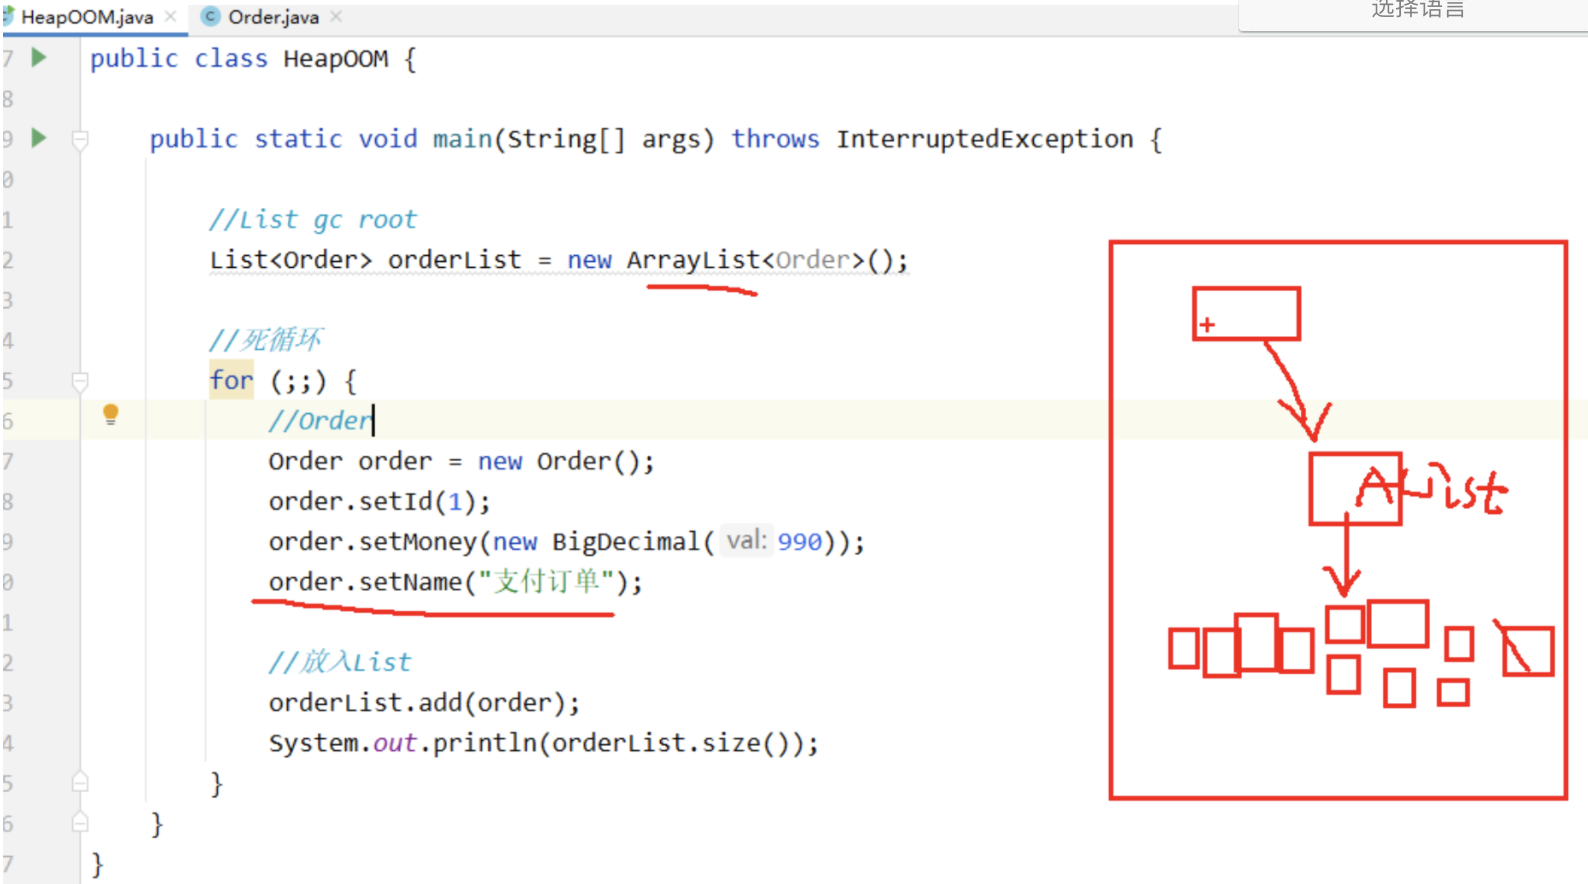Open the 选择语言 language selector
The height and width of the screenshot is (884, 1588).
coord(1416,10)
